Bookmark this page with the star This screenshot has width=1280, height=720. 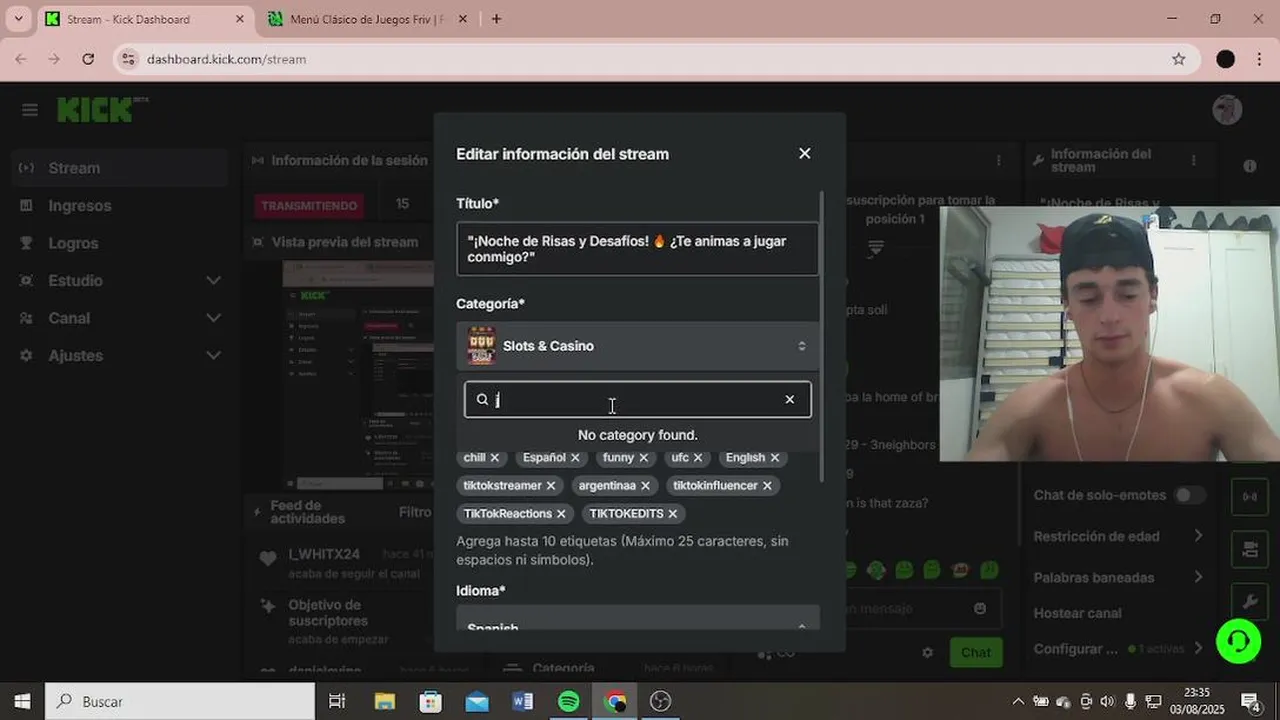pyautogui.click(x=1179, y=59)
